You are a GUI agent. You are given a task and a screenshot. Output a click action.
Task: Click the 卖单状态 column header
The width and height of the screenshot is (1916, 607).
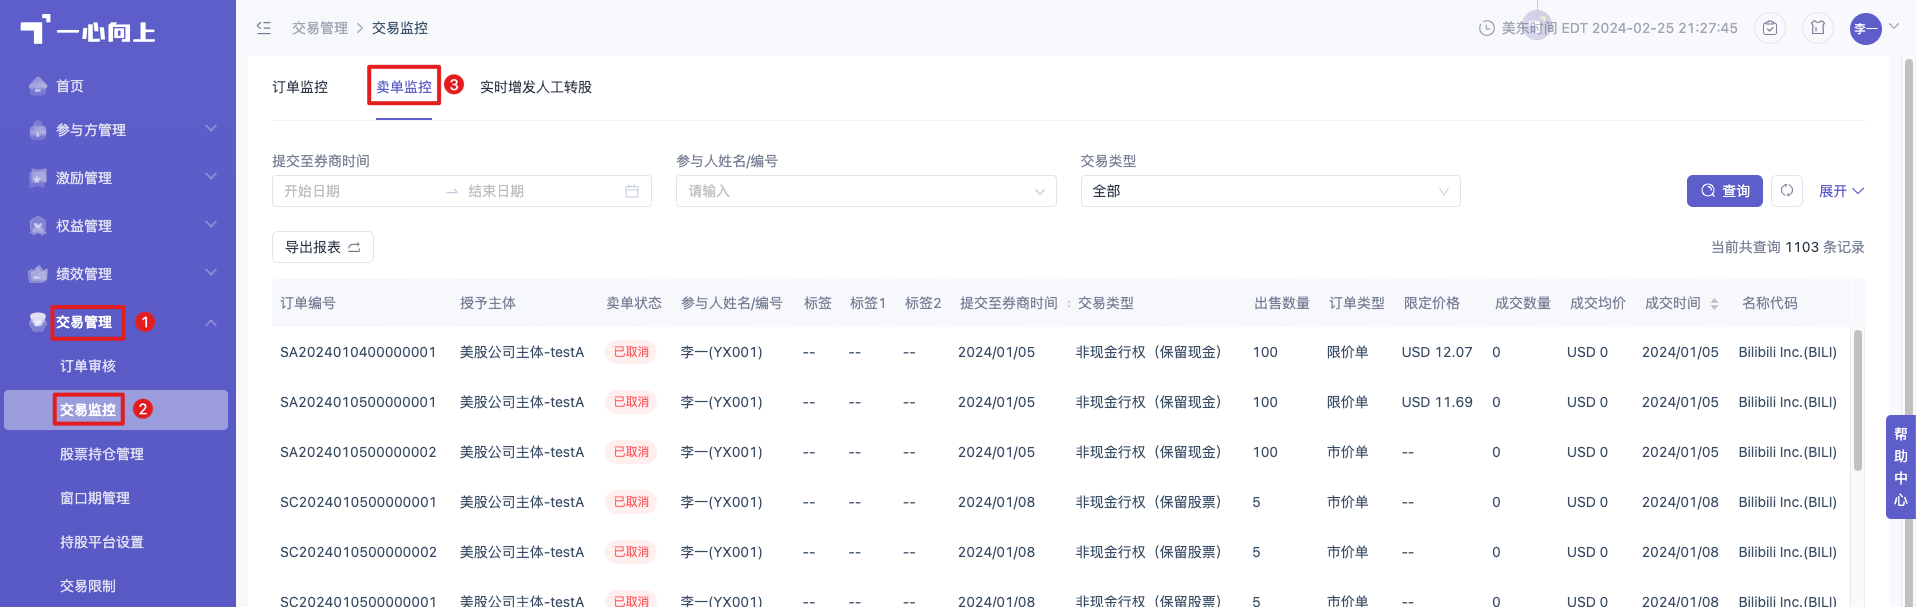click(x=634, y=303)
